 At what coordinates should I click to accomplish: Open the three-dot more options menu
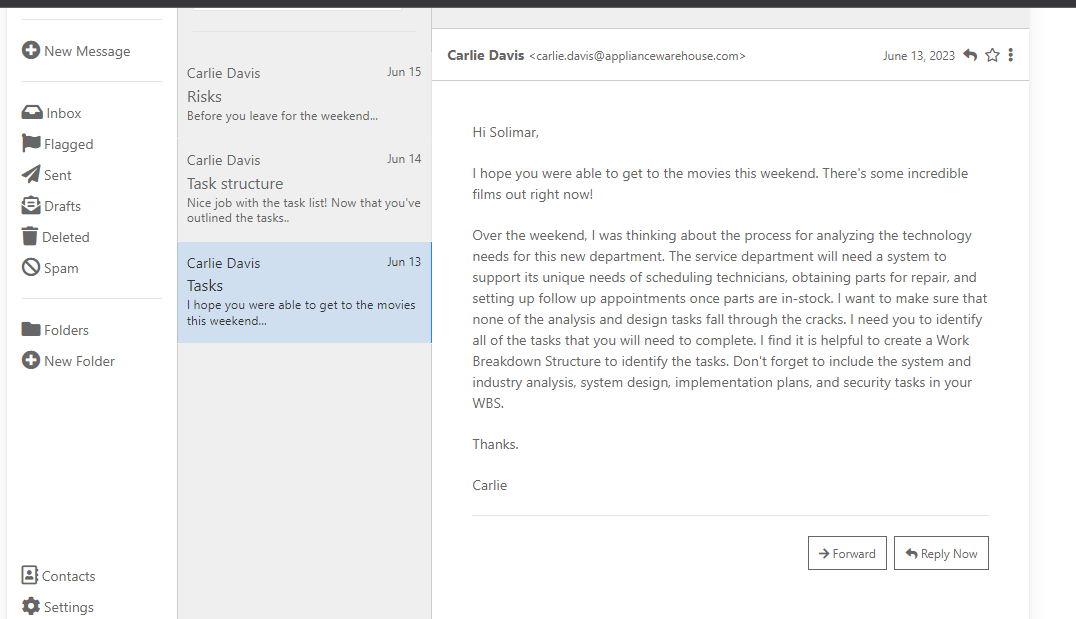[x=1011, y=55]
